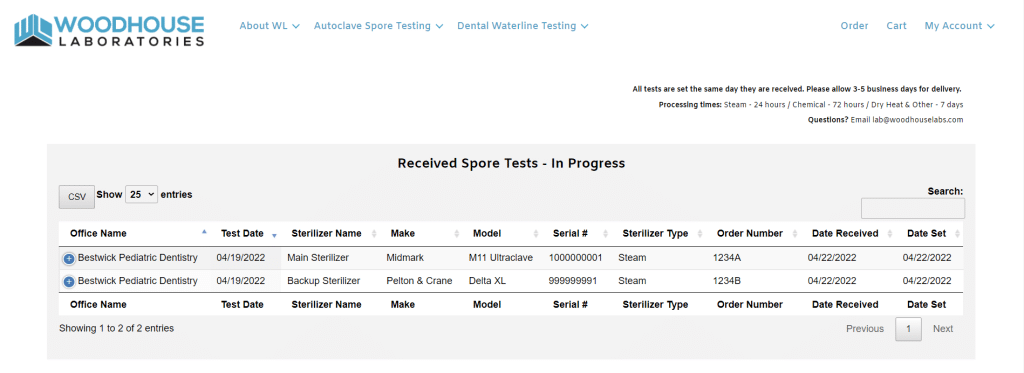
Task: Expand the Backup Sterilizer row plus icon
Action: click(69, 282)
